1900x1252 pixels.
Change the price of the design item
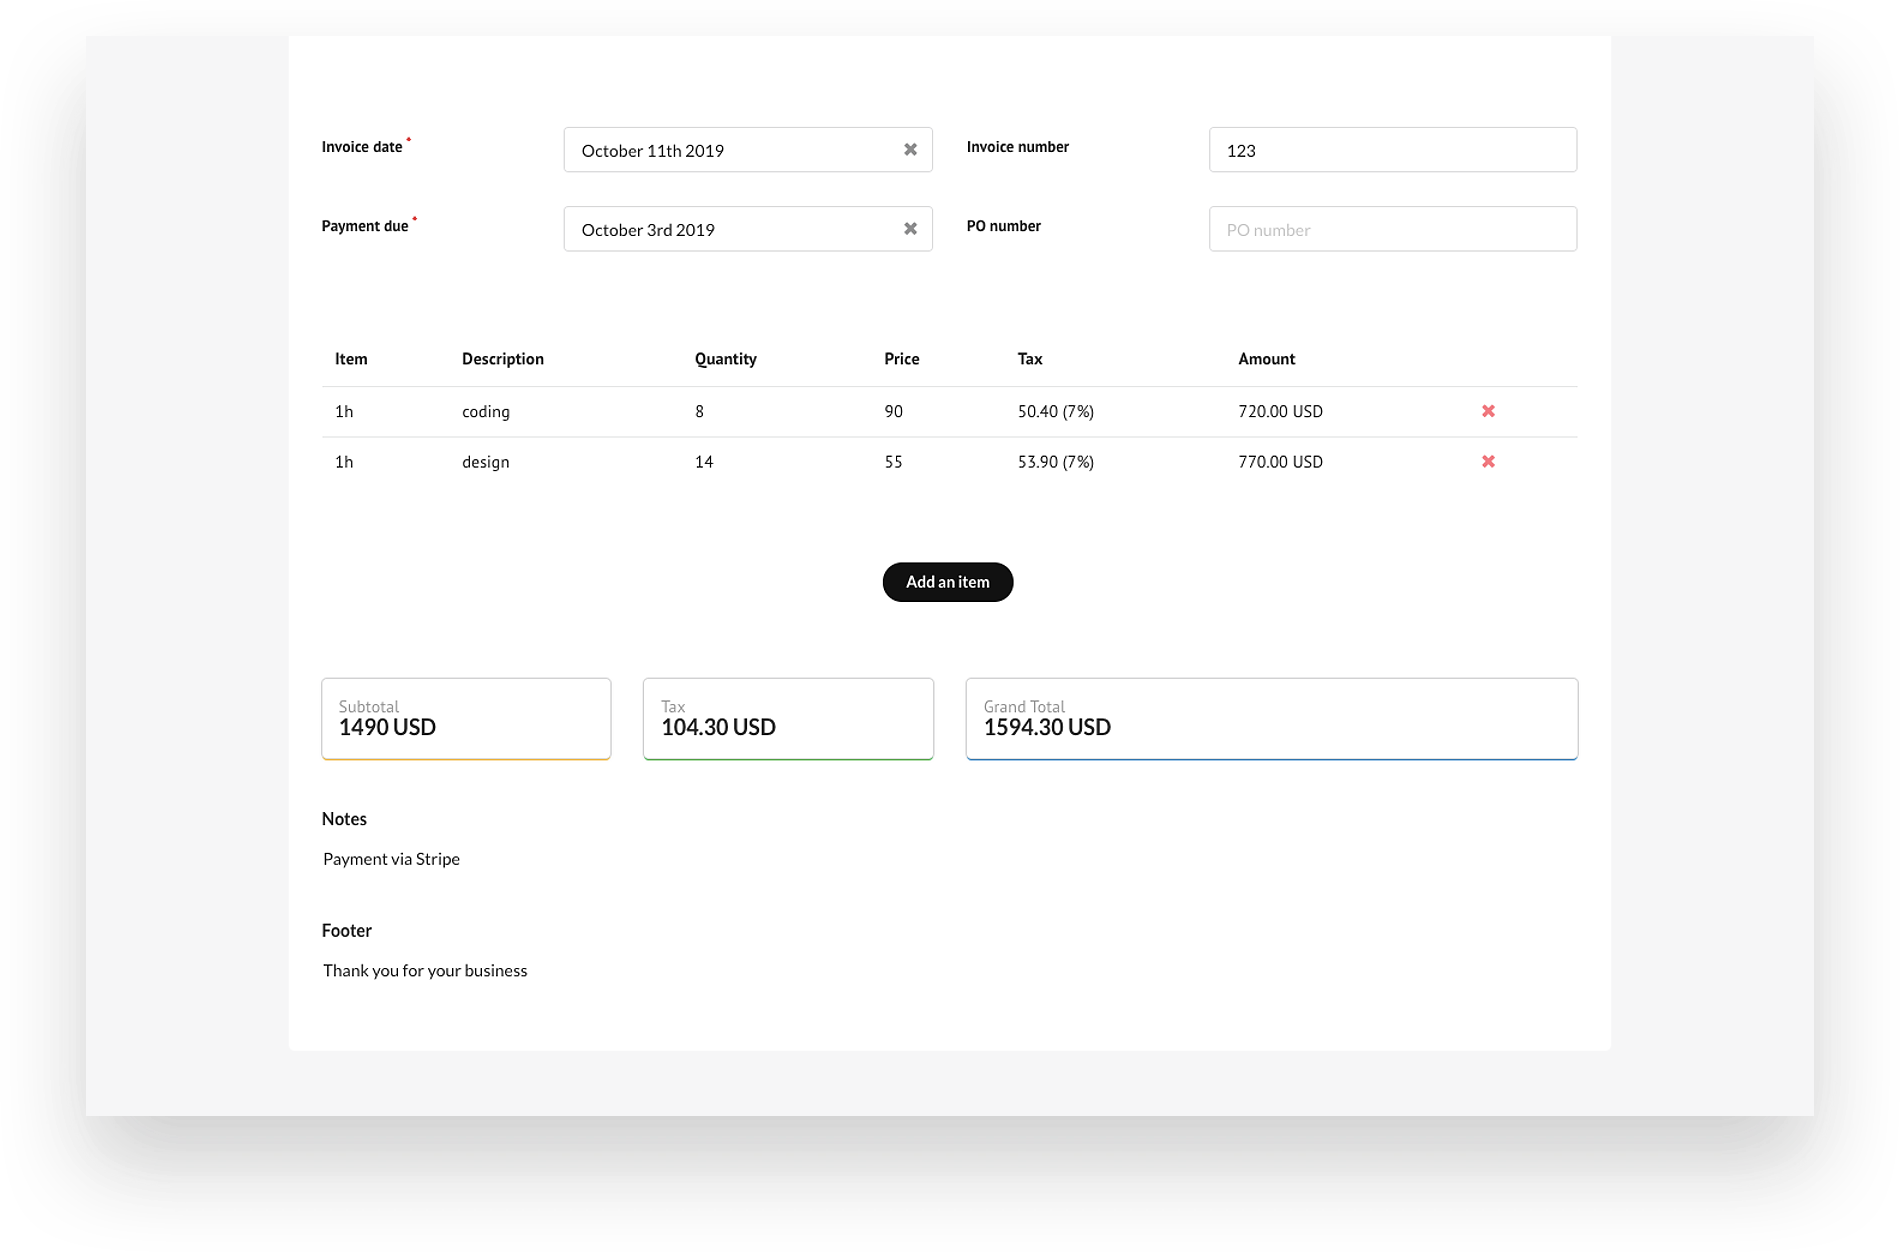point(893,461)
